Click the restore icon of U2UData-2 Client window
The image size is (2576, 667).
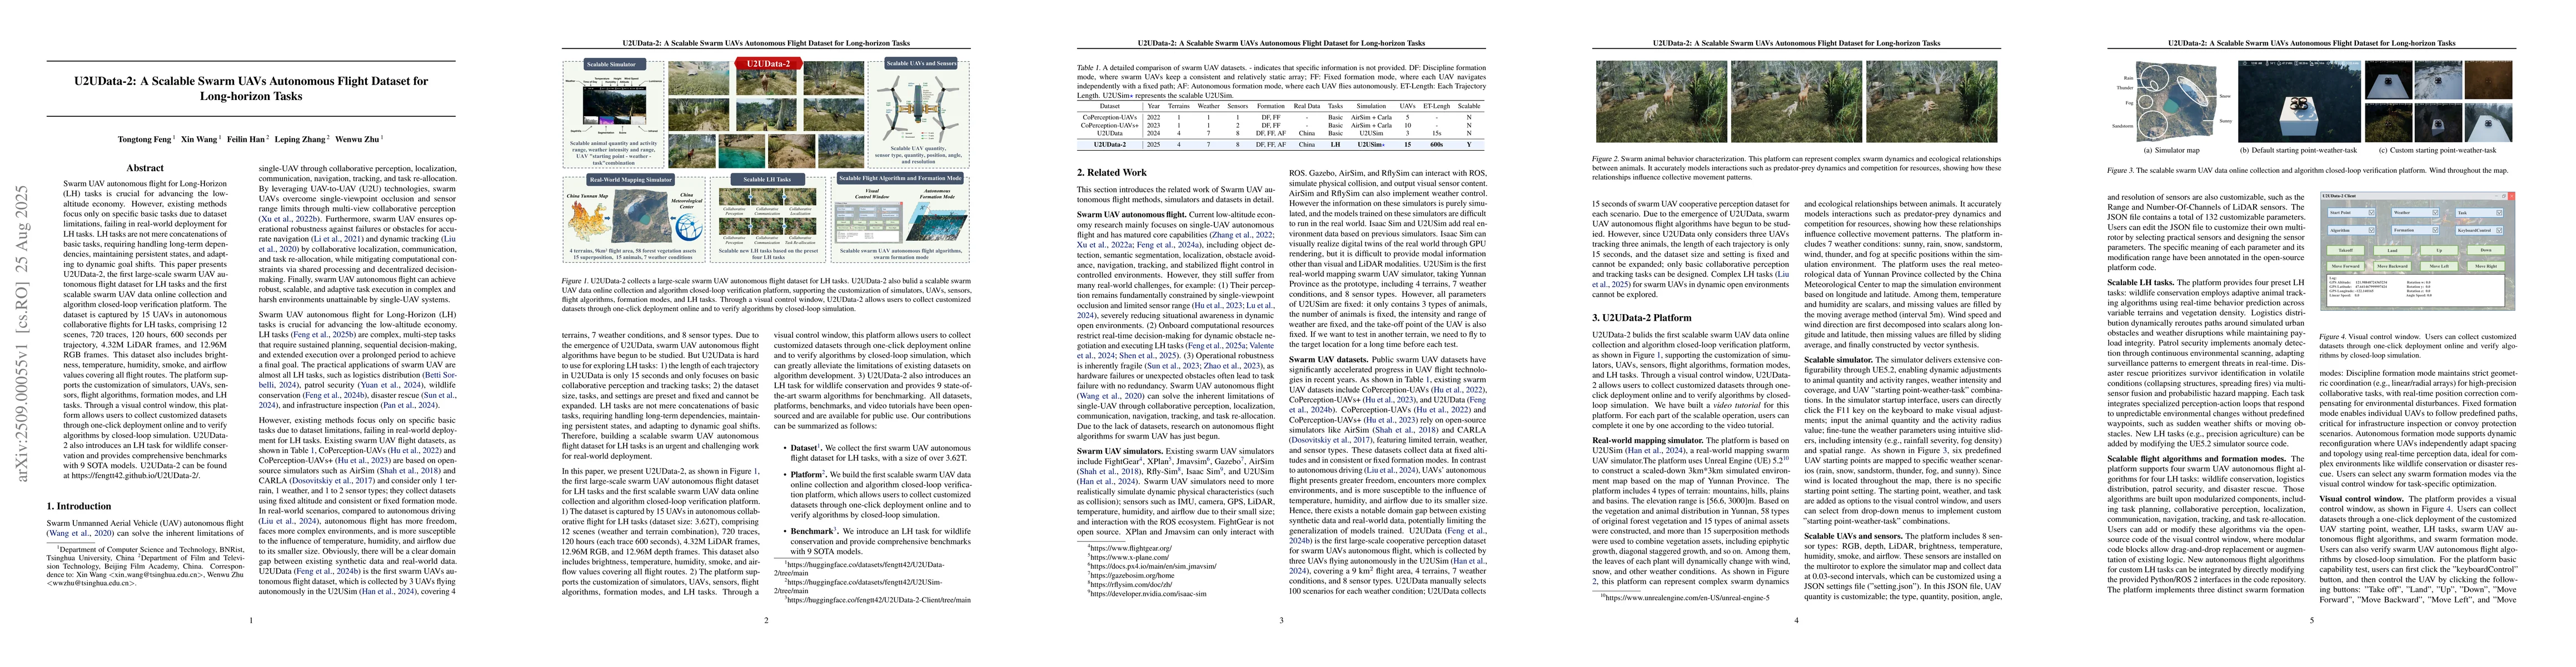coord(2503,196)
